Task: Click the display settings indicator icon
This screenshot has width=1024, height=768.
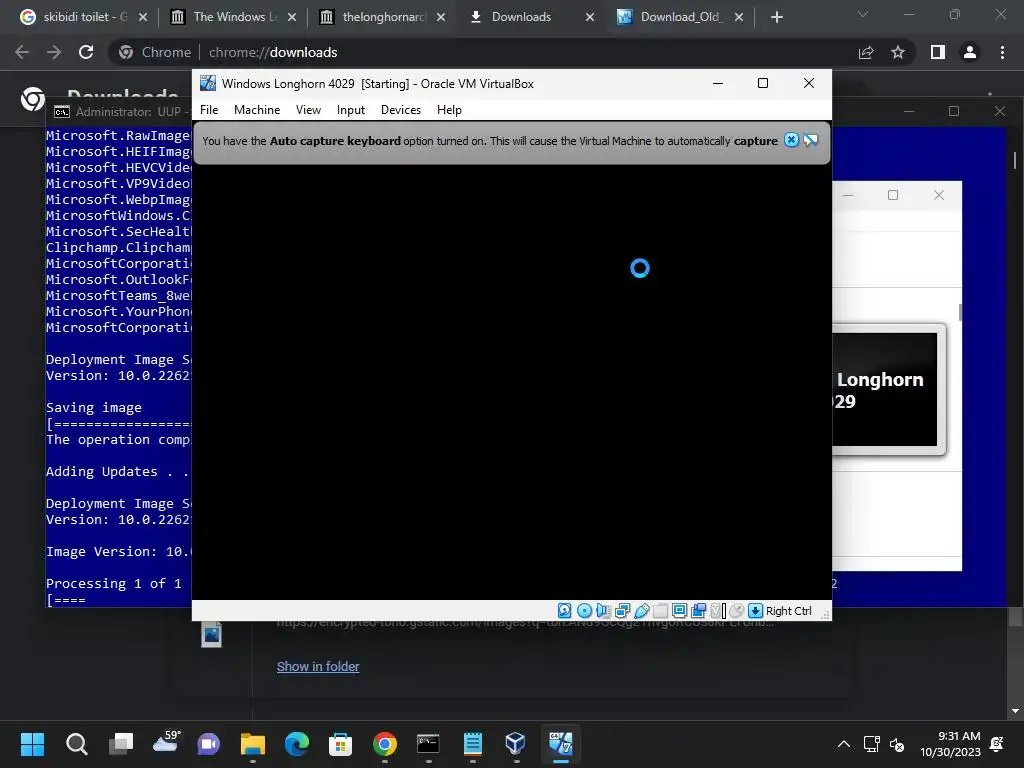Action: point(679,611)
